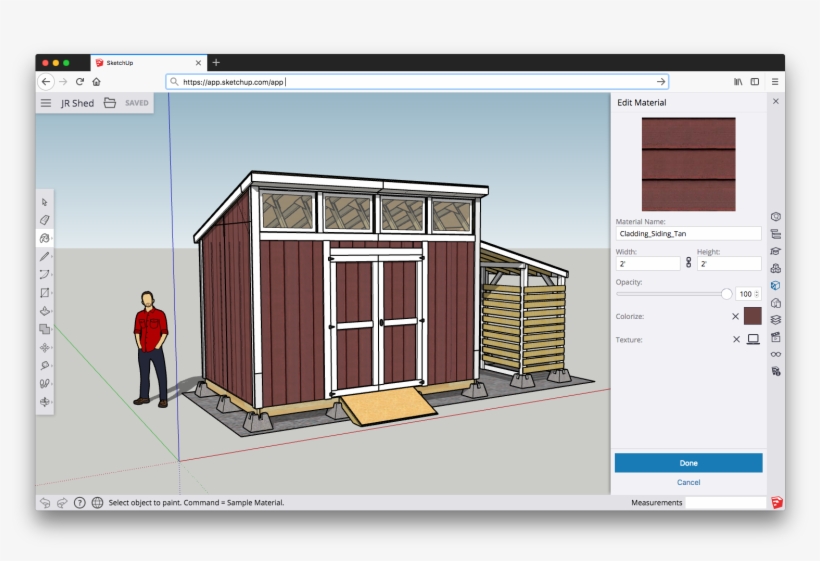The image size is (820, 561).
Task: Open the Instructor graduation cap panel
Action: point(776,251)
